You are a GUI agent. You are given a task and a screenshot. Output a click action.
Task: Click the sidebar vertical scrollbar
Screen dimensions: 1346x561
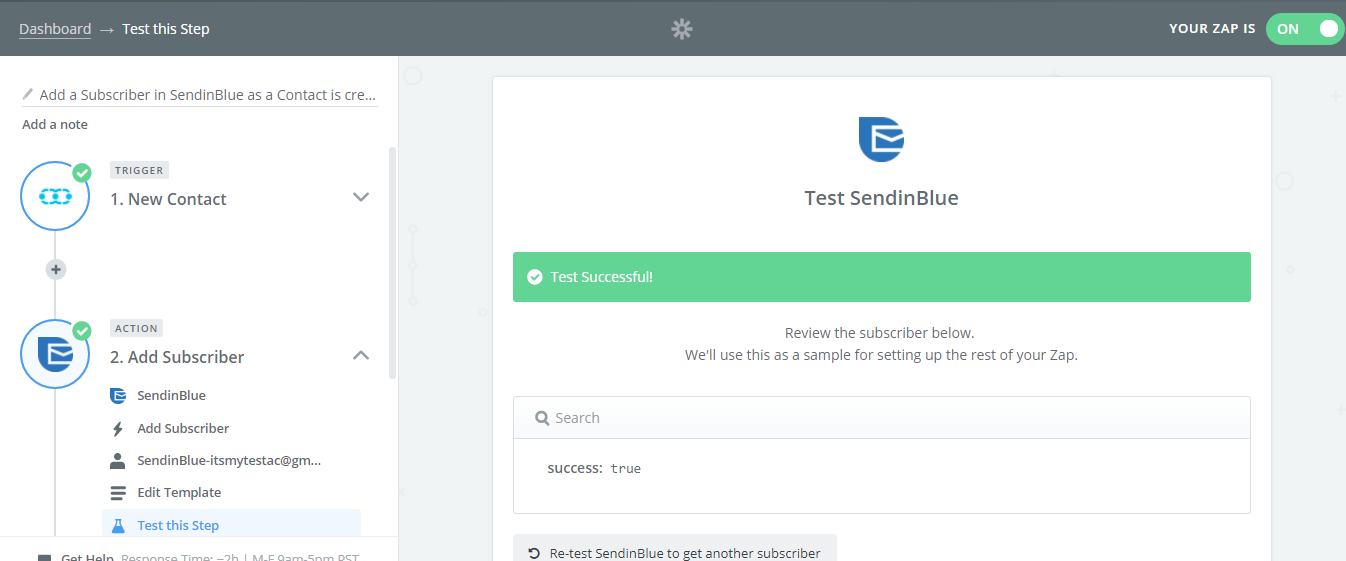click(392, 262)
